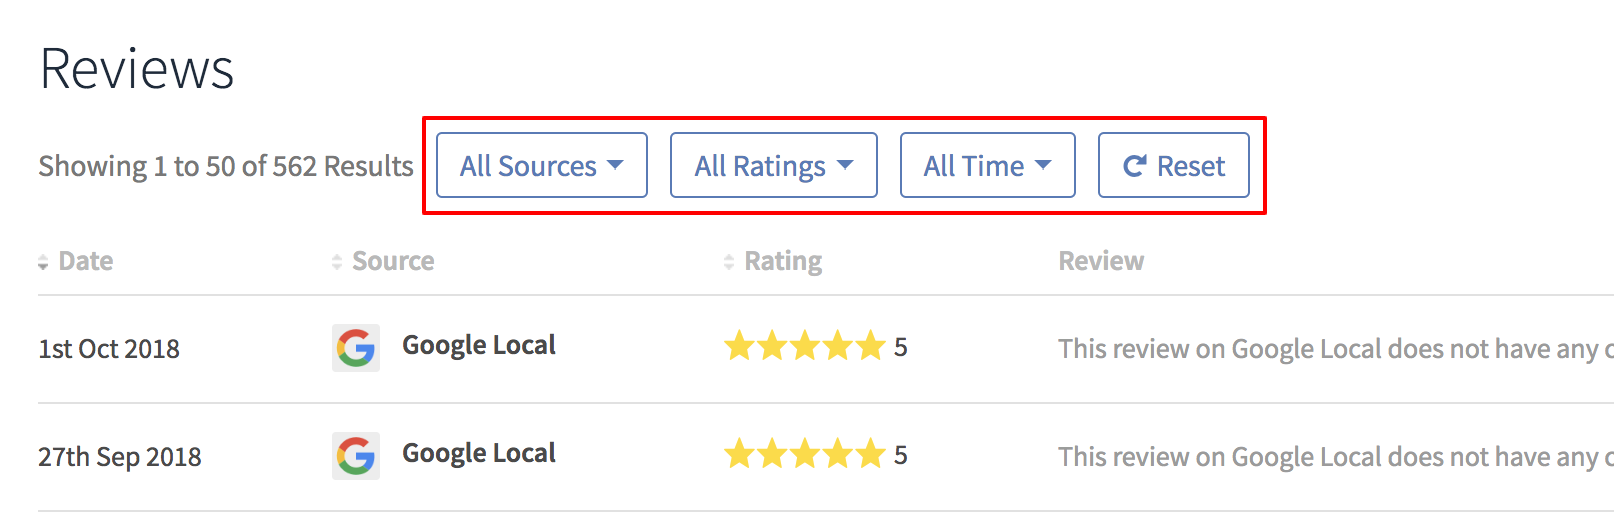
Task: Select the 27th Sep 2018 review text
Action: point(1336,456)
